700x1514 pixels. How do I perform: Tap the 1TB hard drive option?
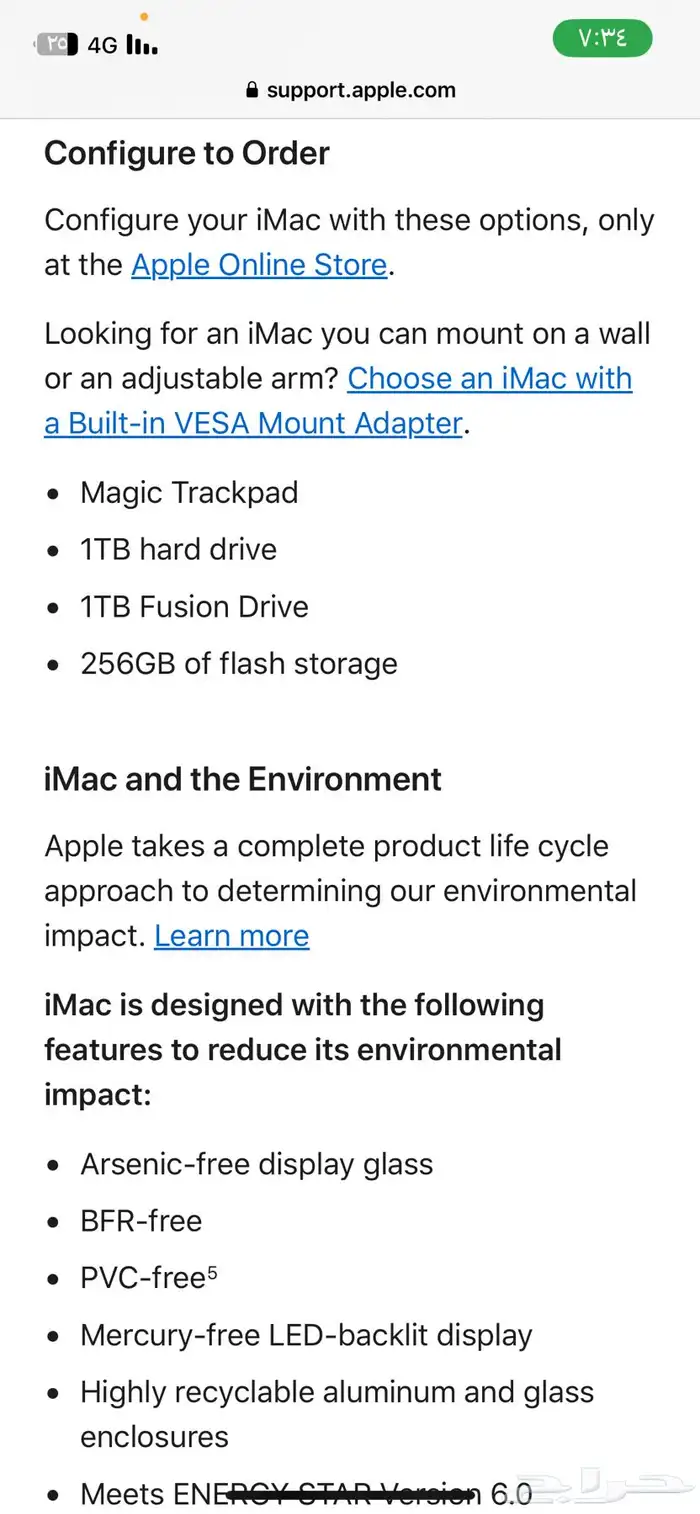point(178,550)
